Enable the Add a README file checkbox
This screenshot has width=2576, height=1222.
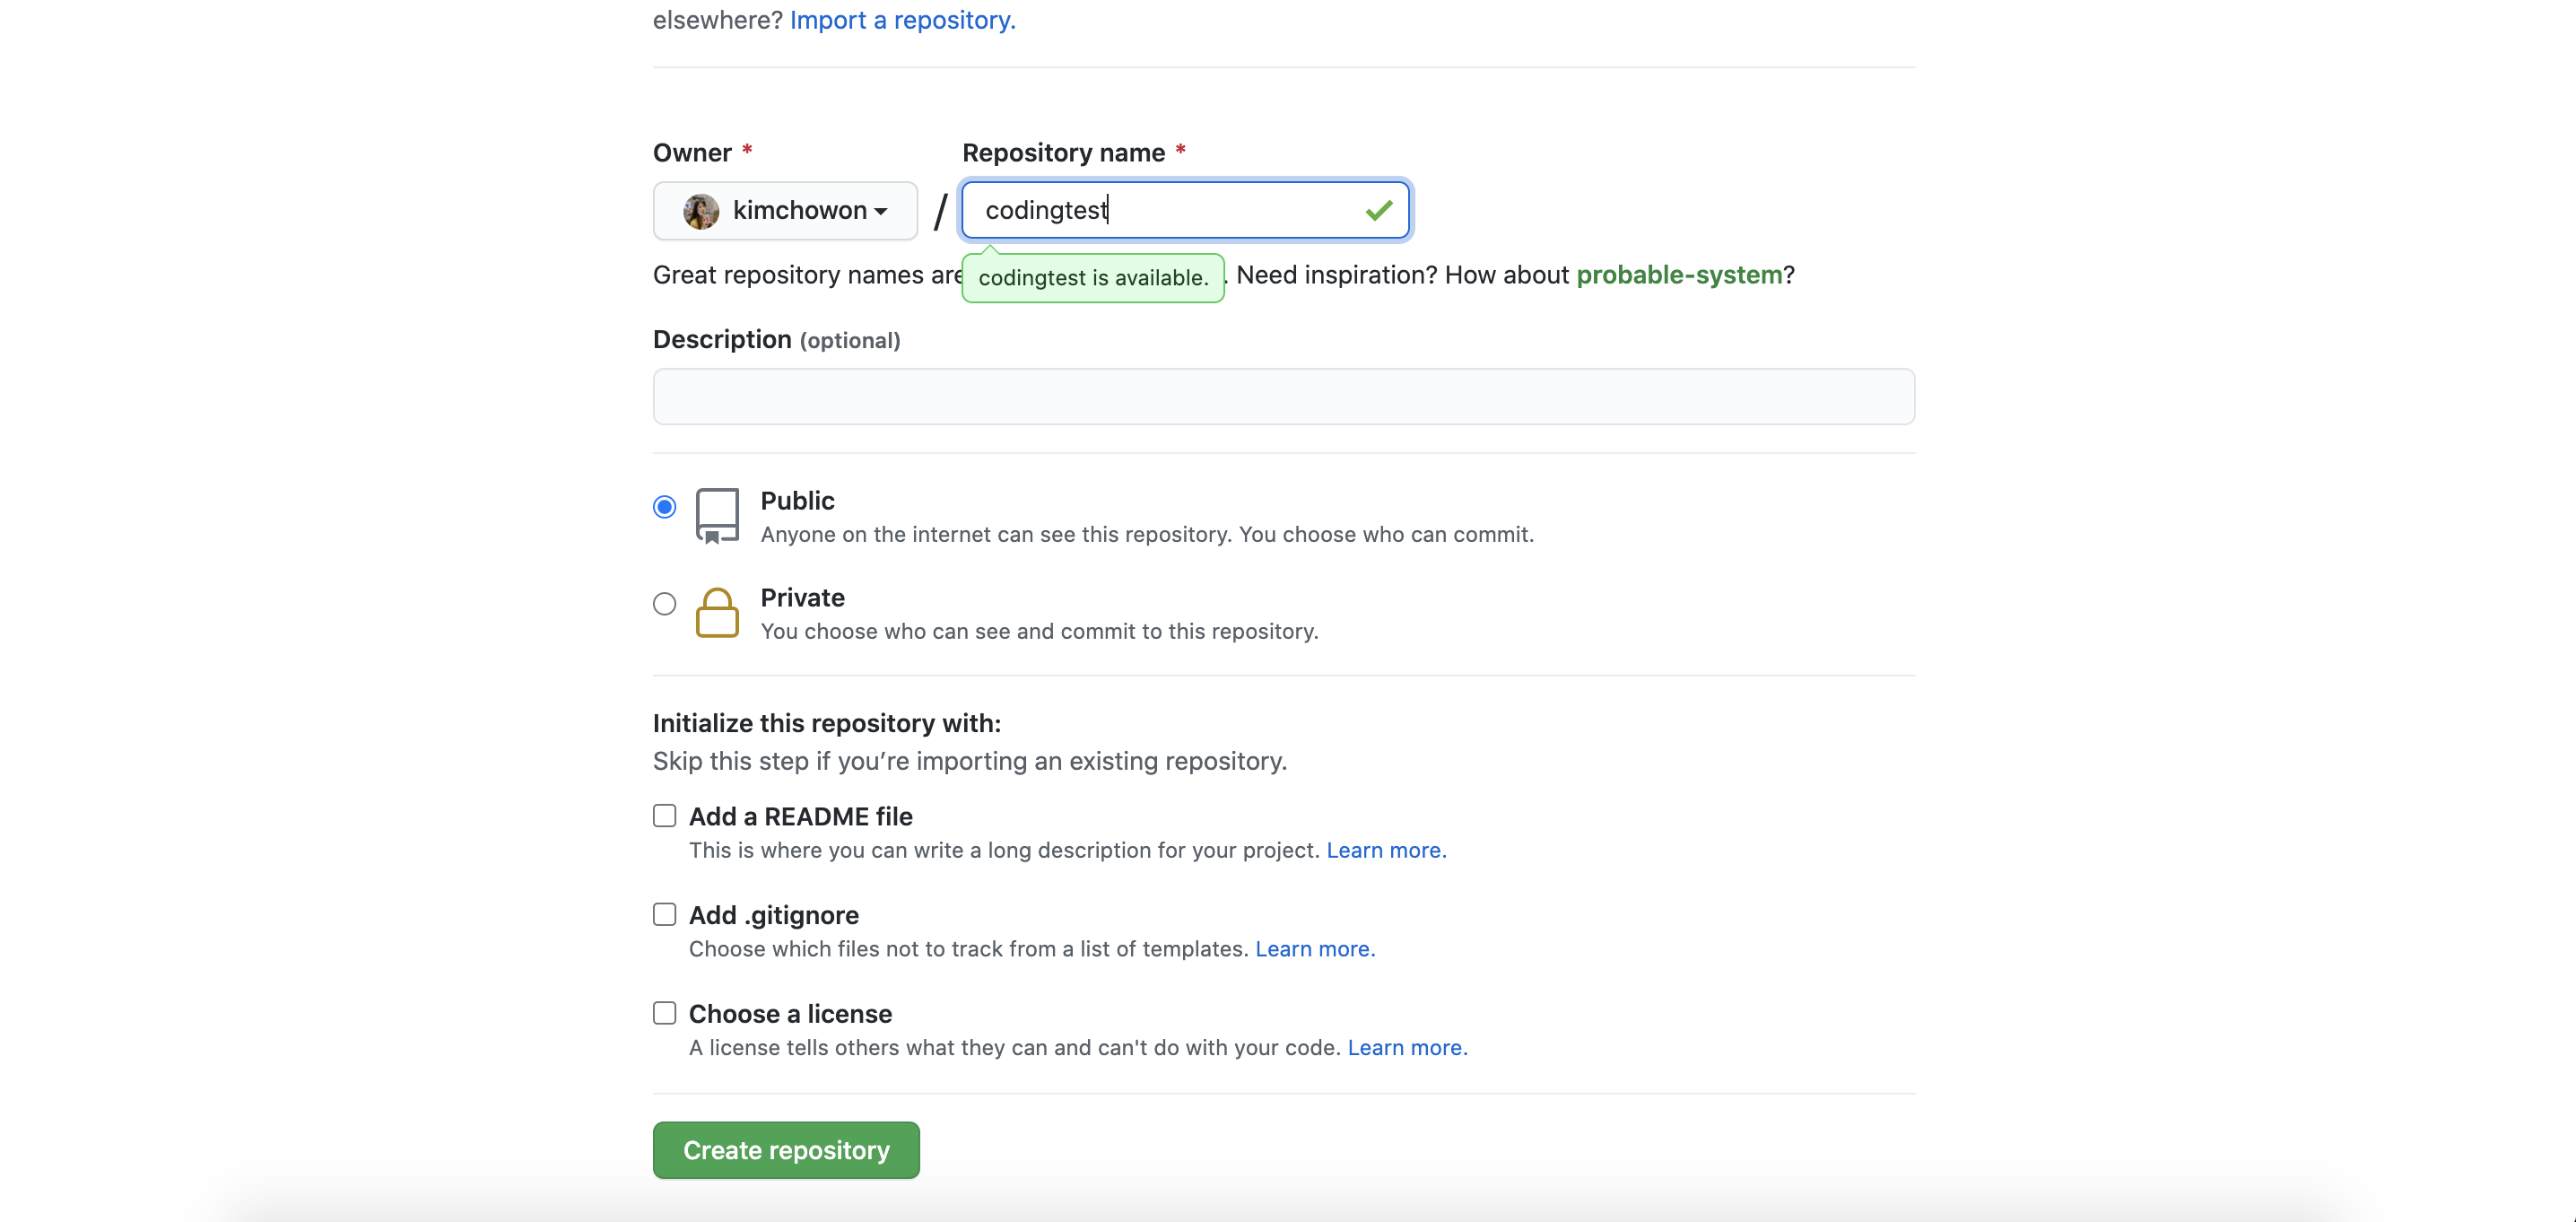click(664, 816)
